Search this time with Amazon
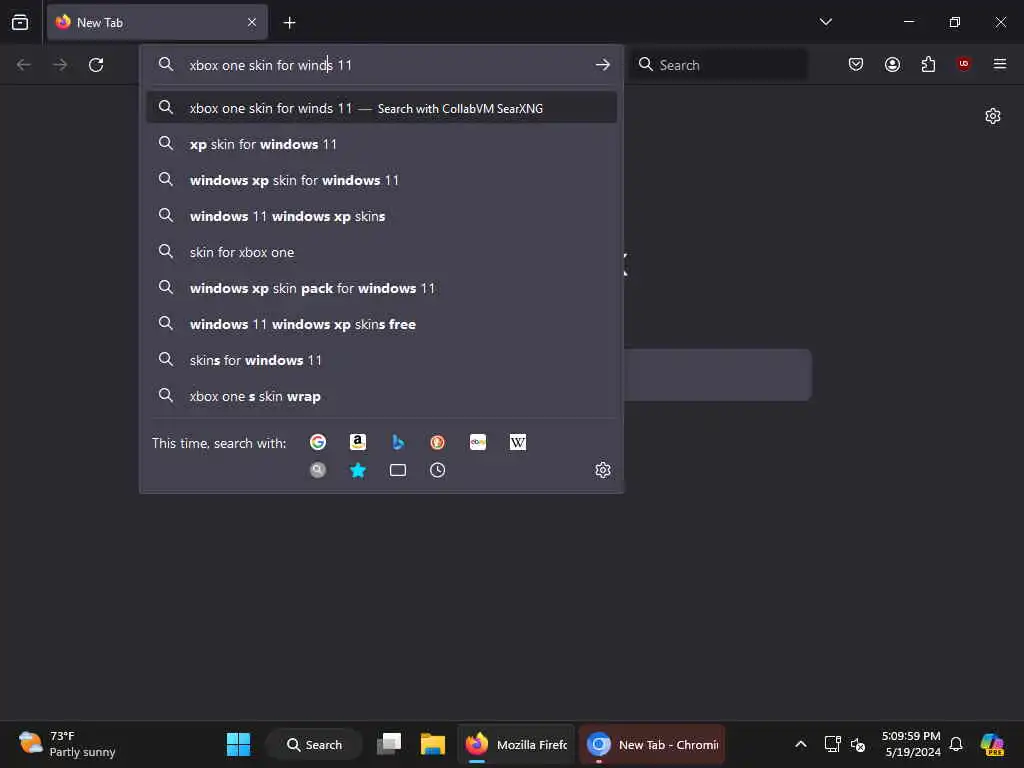The height and width of the screenshot is (768, 1024). coord(358,442)
